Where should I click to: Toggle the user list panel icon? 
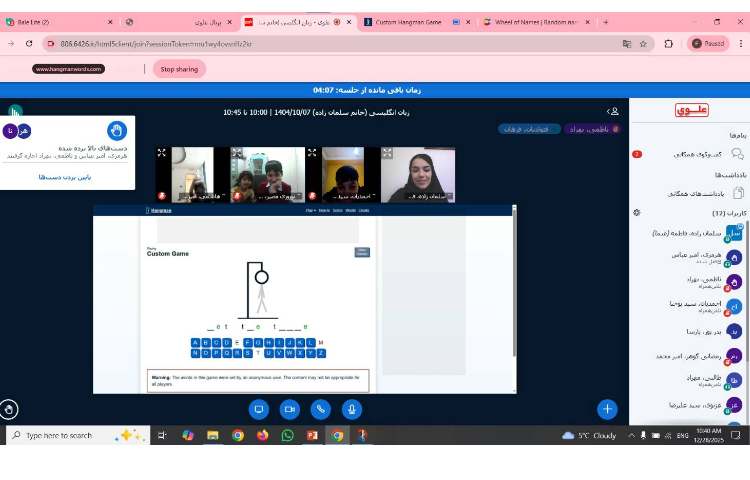[x=614, y=112]
